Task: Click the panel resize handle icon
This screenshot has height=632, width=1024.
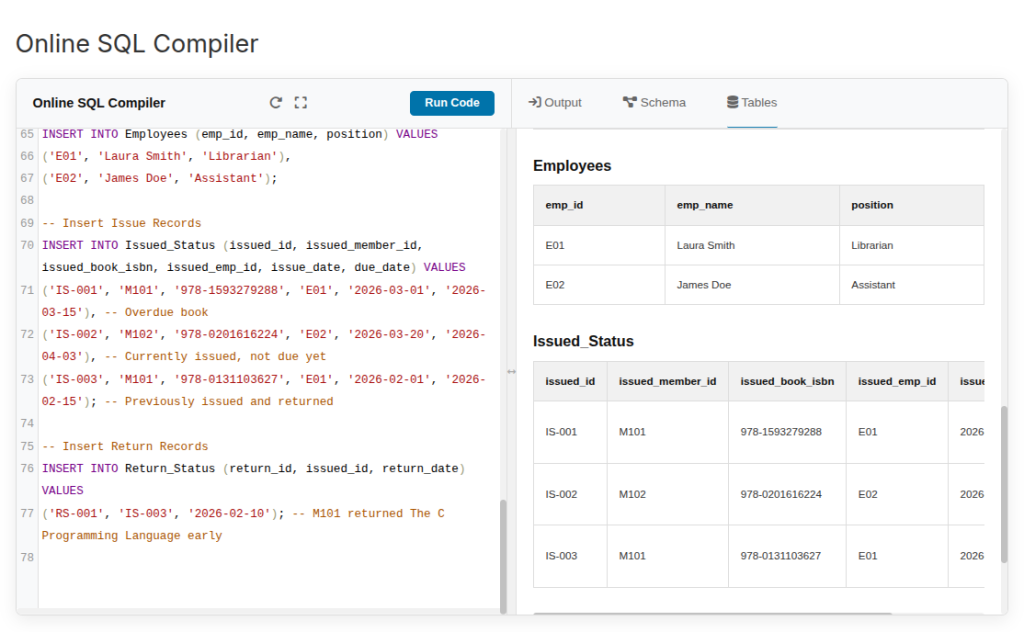Action: click(x=511, y=372)
